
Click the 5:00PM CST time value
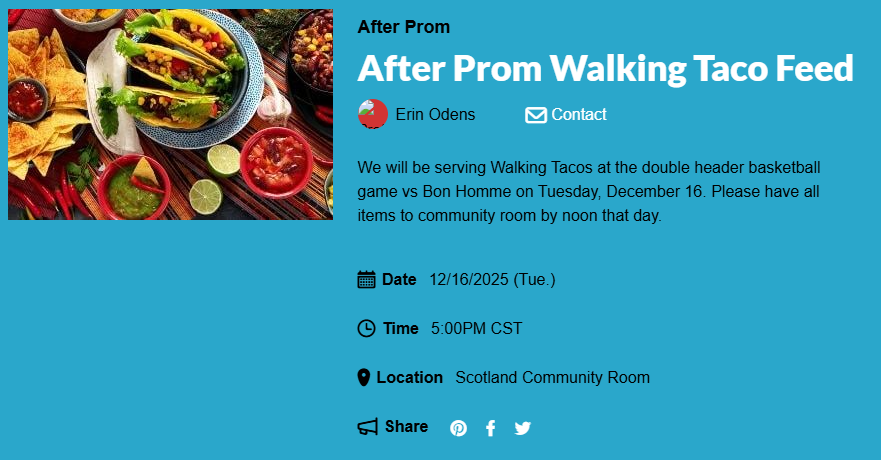pyautogui.click(x=476, y=328)
